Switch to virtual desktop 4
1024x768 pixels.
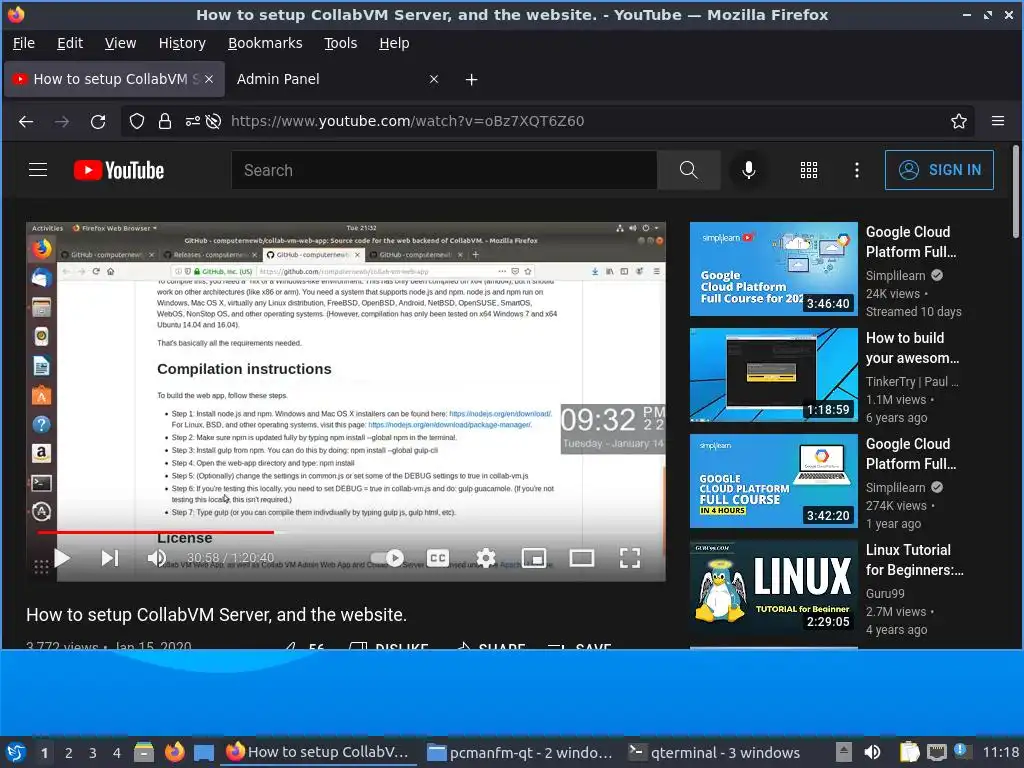click(x=117, y=753)
